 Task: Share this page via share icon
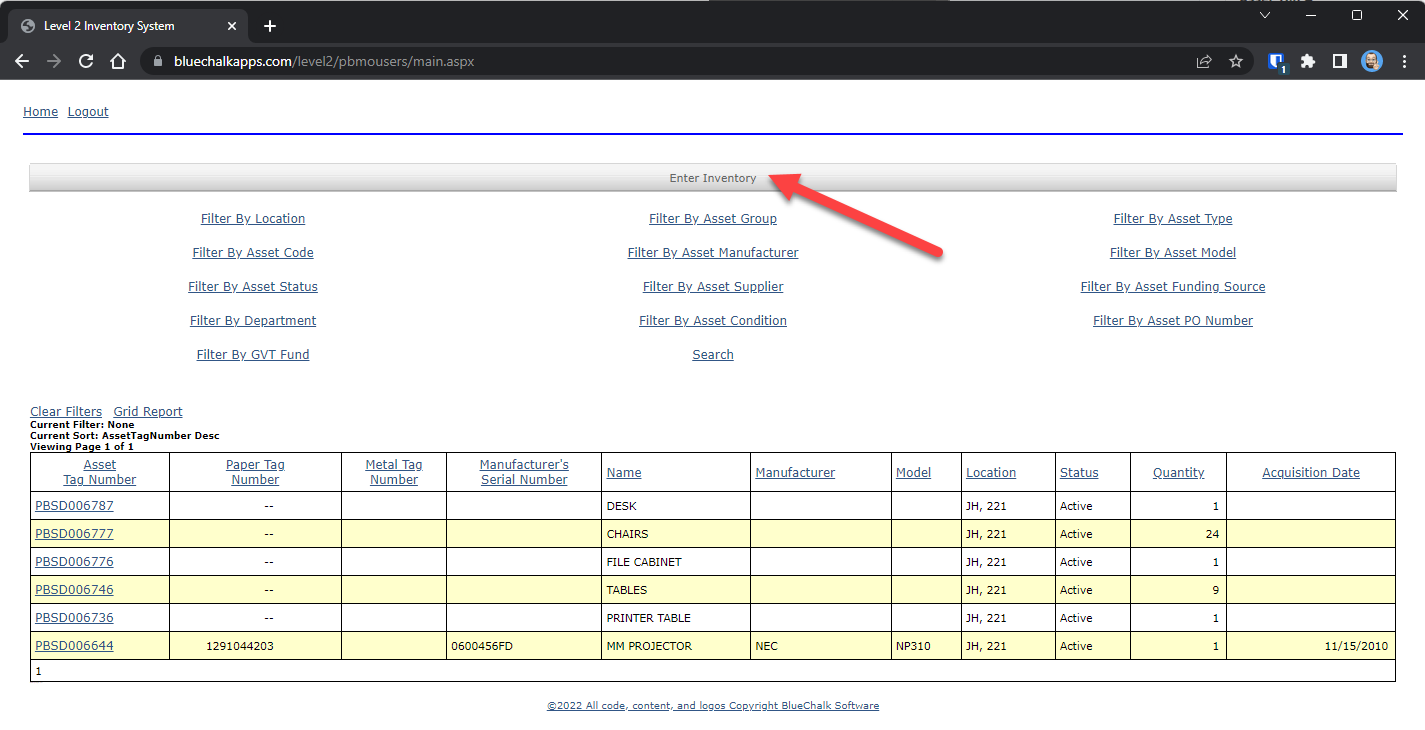(x=1204, y=61)
